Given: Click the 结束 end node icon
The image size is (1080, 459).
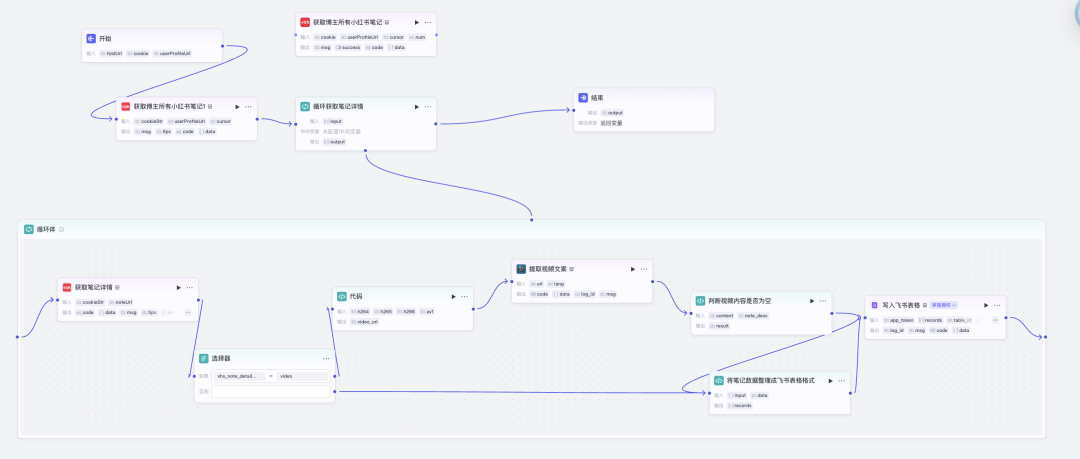Looking at the screenshot, I should (x=583, y=98).
